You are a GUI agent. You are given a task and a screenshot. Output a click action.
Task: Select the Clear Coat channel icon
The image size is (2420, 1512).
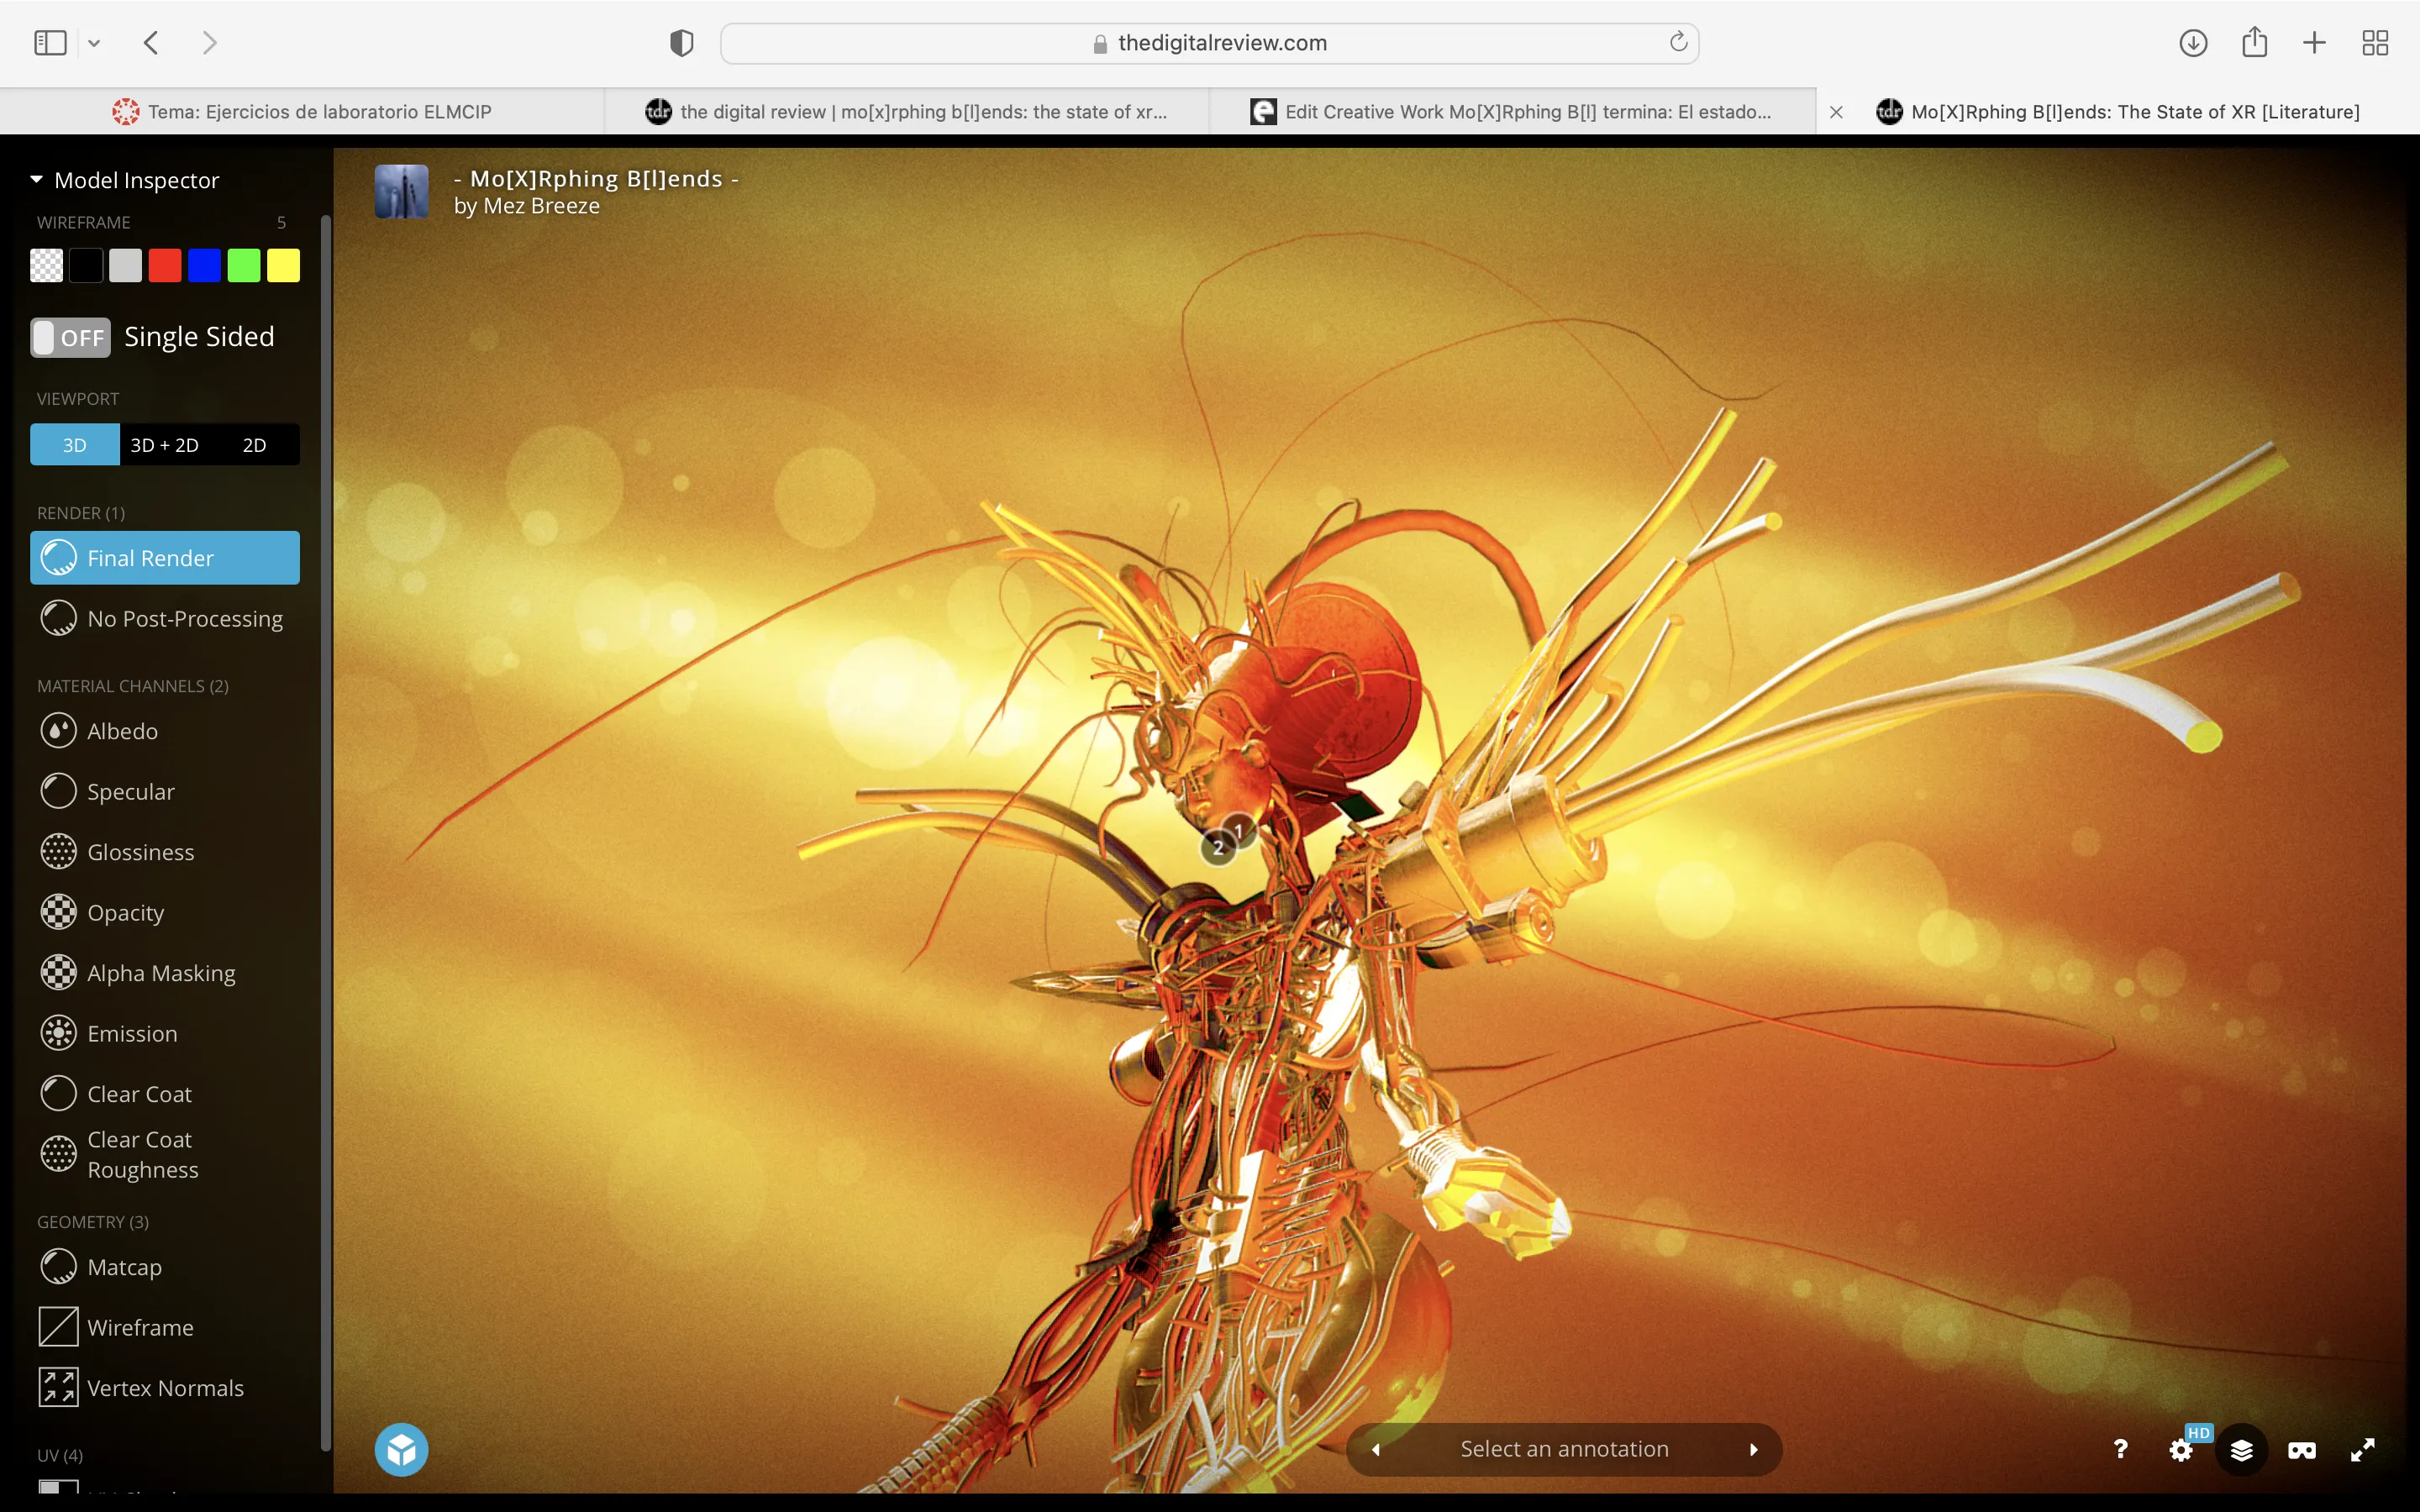58,1094
